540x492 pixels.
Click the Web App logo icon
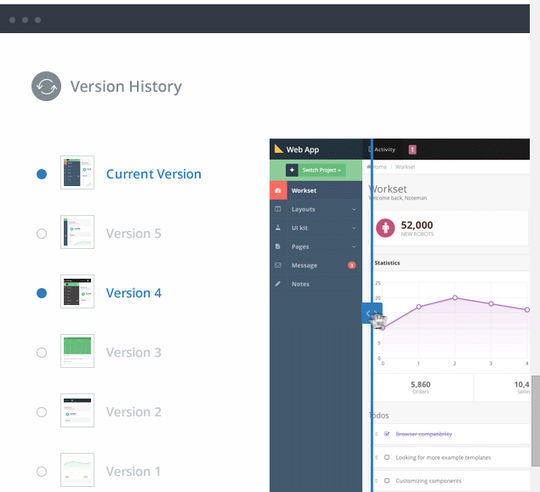[279, 149]
